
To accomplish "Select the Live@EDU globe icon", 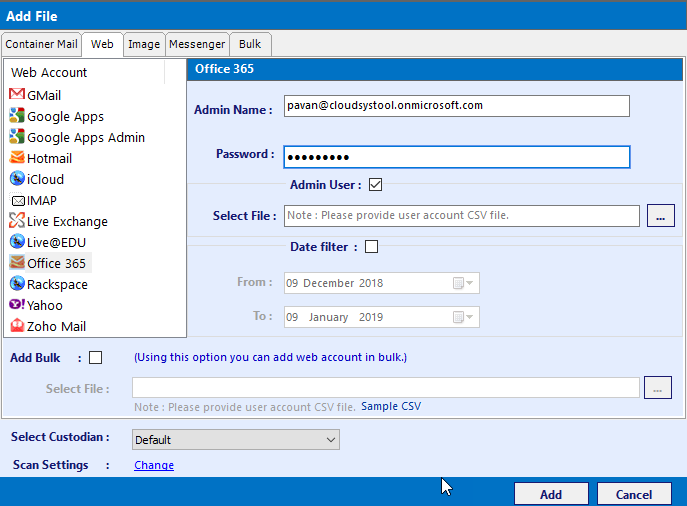I will [x=17, y=241].
